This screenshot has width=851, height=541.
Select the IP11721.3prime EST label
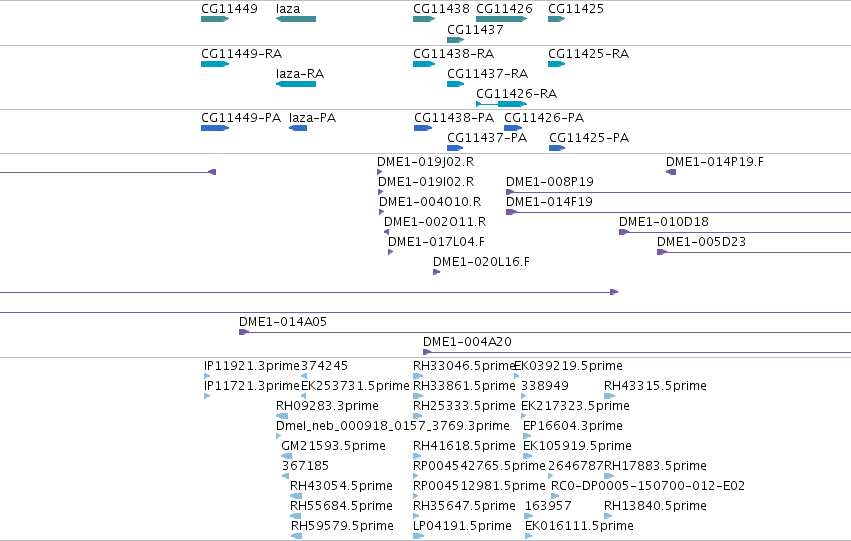coord(252,386)
